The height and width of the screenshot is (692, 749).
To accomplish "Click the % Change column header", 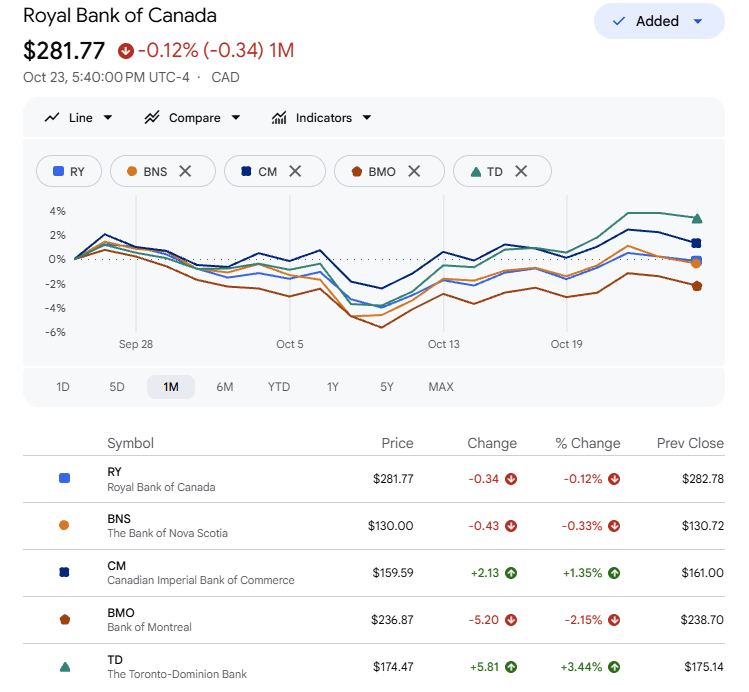I will pos(588,443).
